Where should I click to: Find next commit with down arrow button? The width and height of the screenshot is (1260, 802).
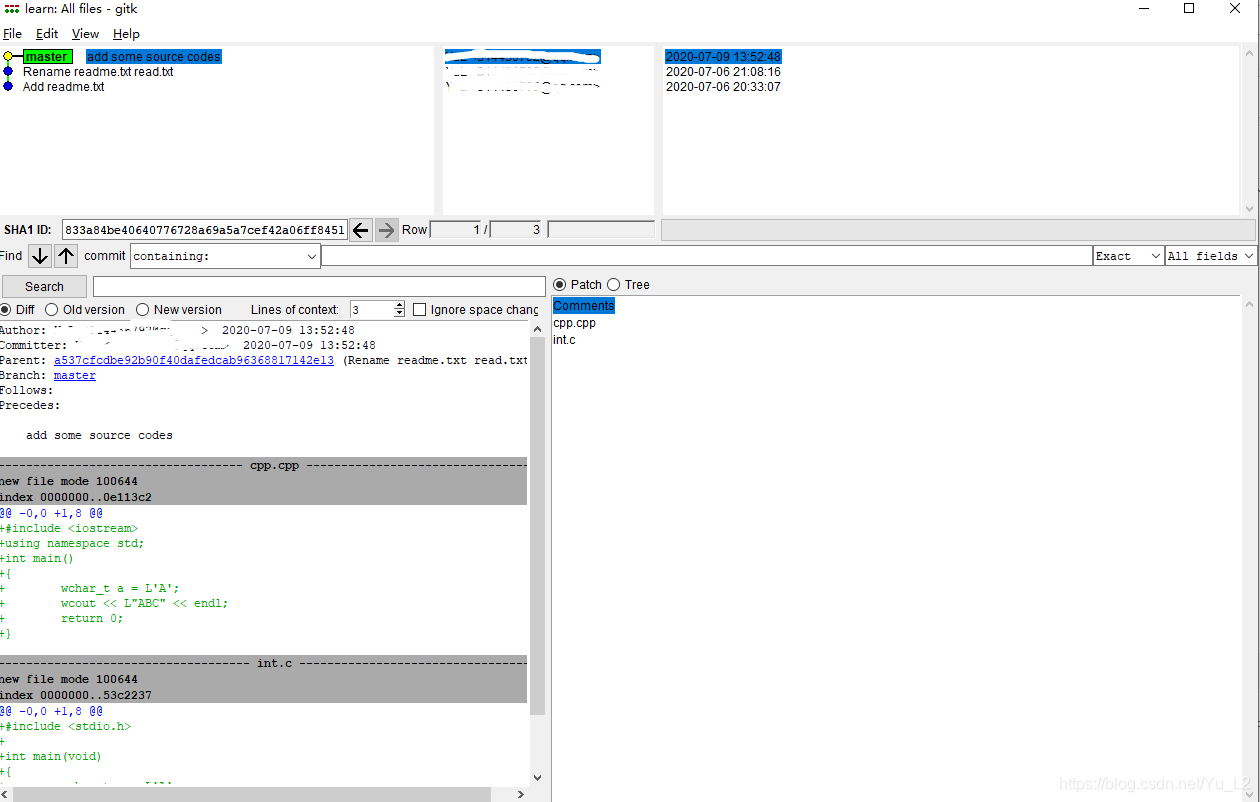[39, 256]
